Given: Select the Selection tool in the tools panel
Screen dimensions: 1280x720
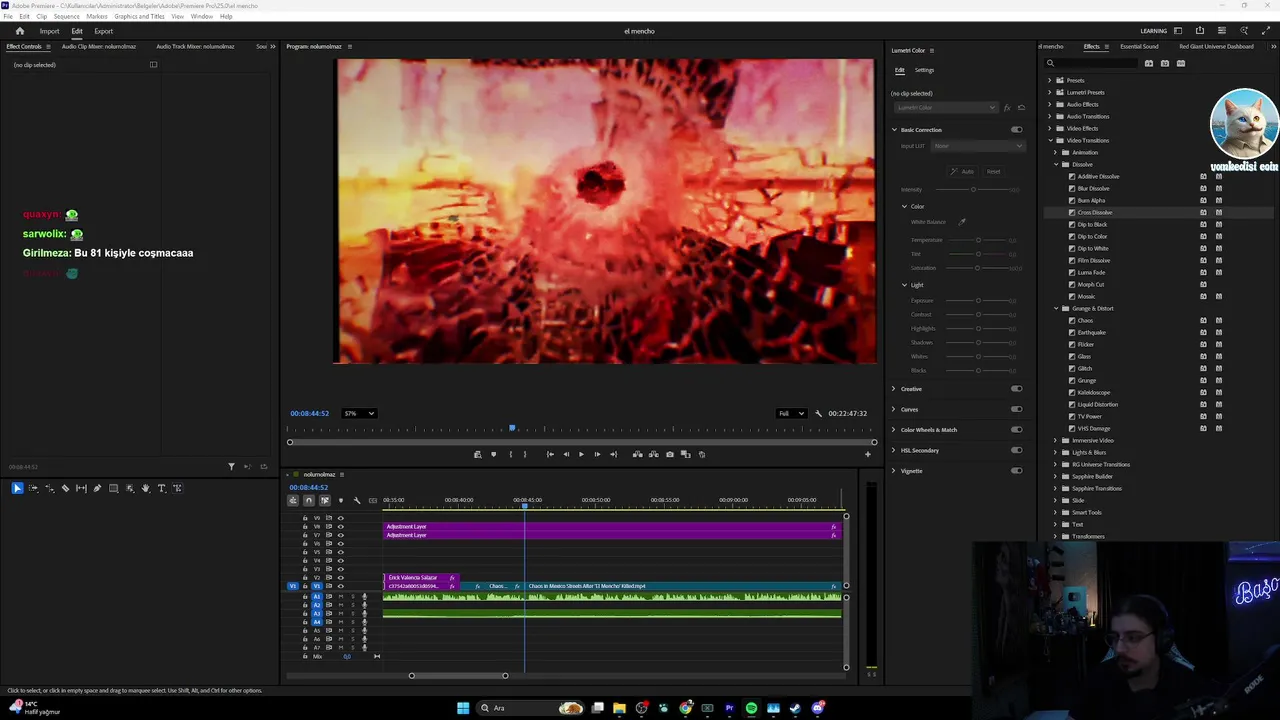Looking at the screenshot, I should 17,488.
